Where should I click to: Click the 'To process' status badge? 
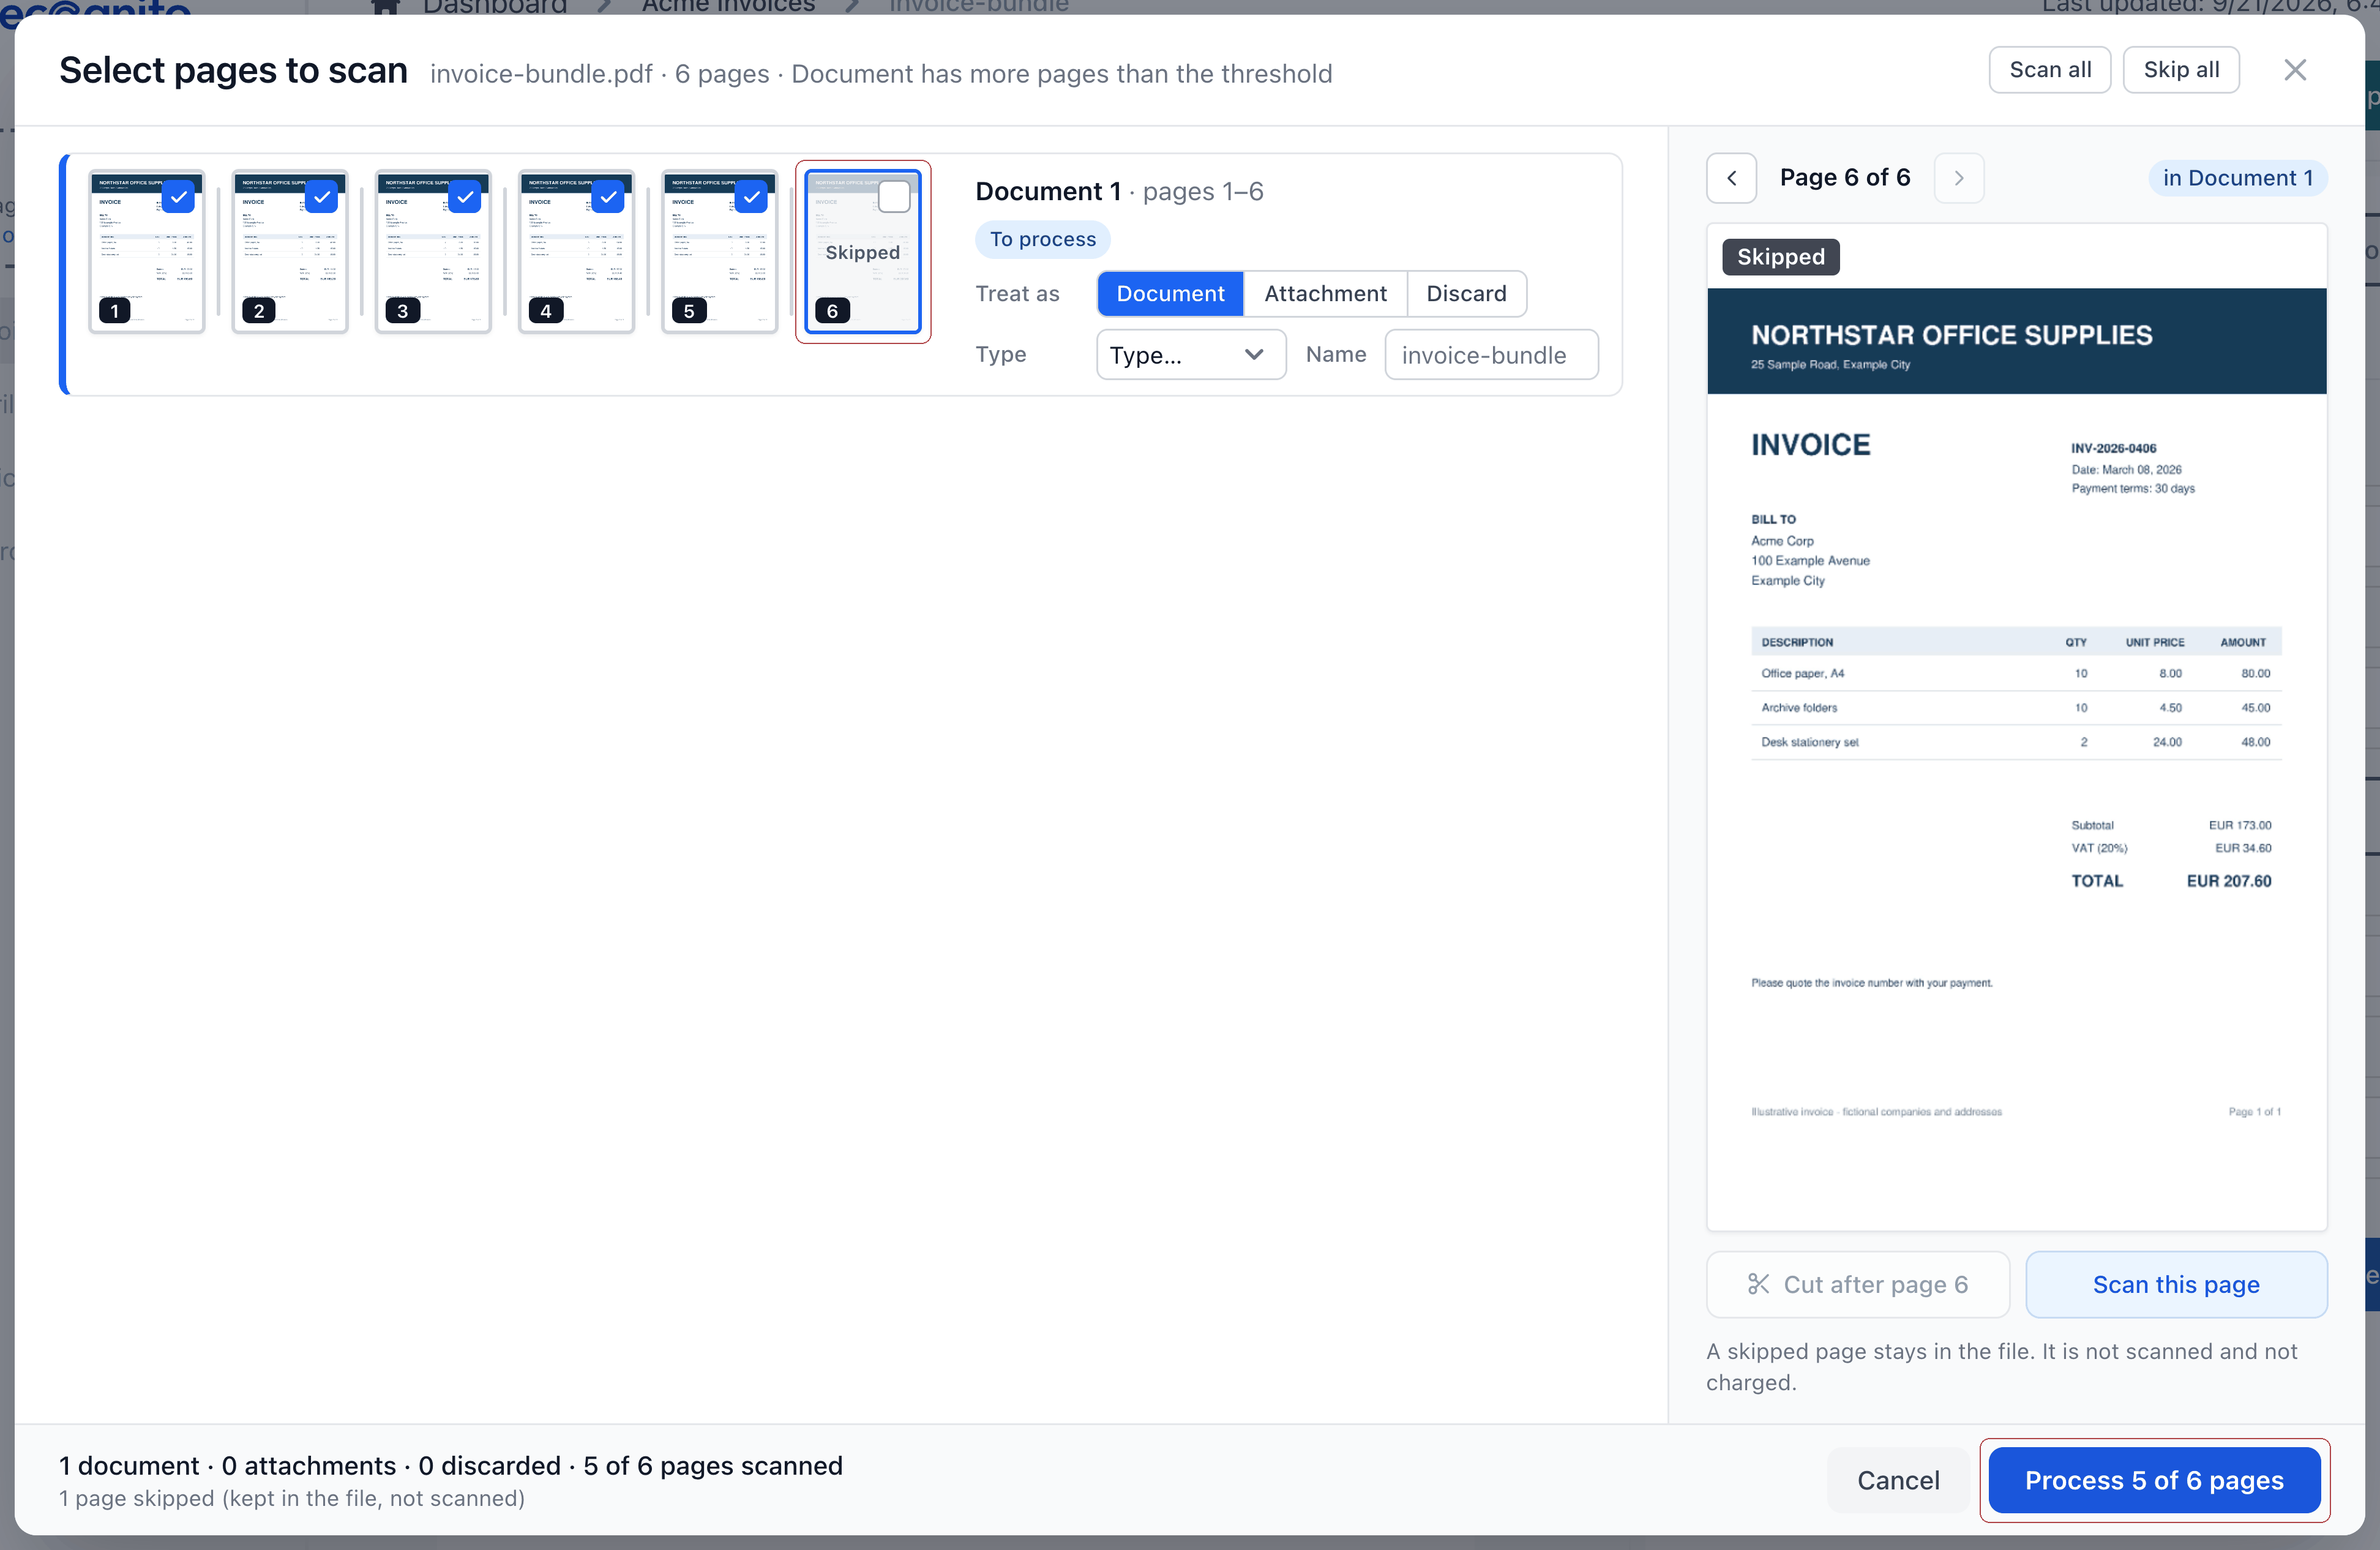[1043, 239]
